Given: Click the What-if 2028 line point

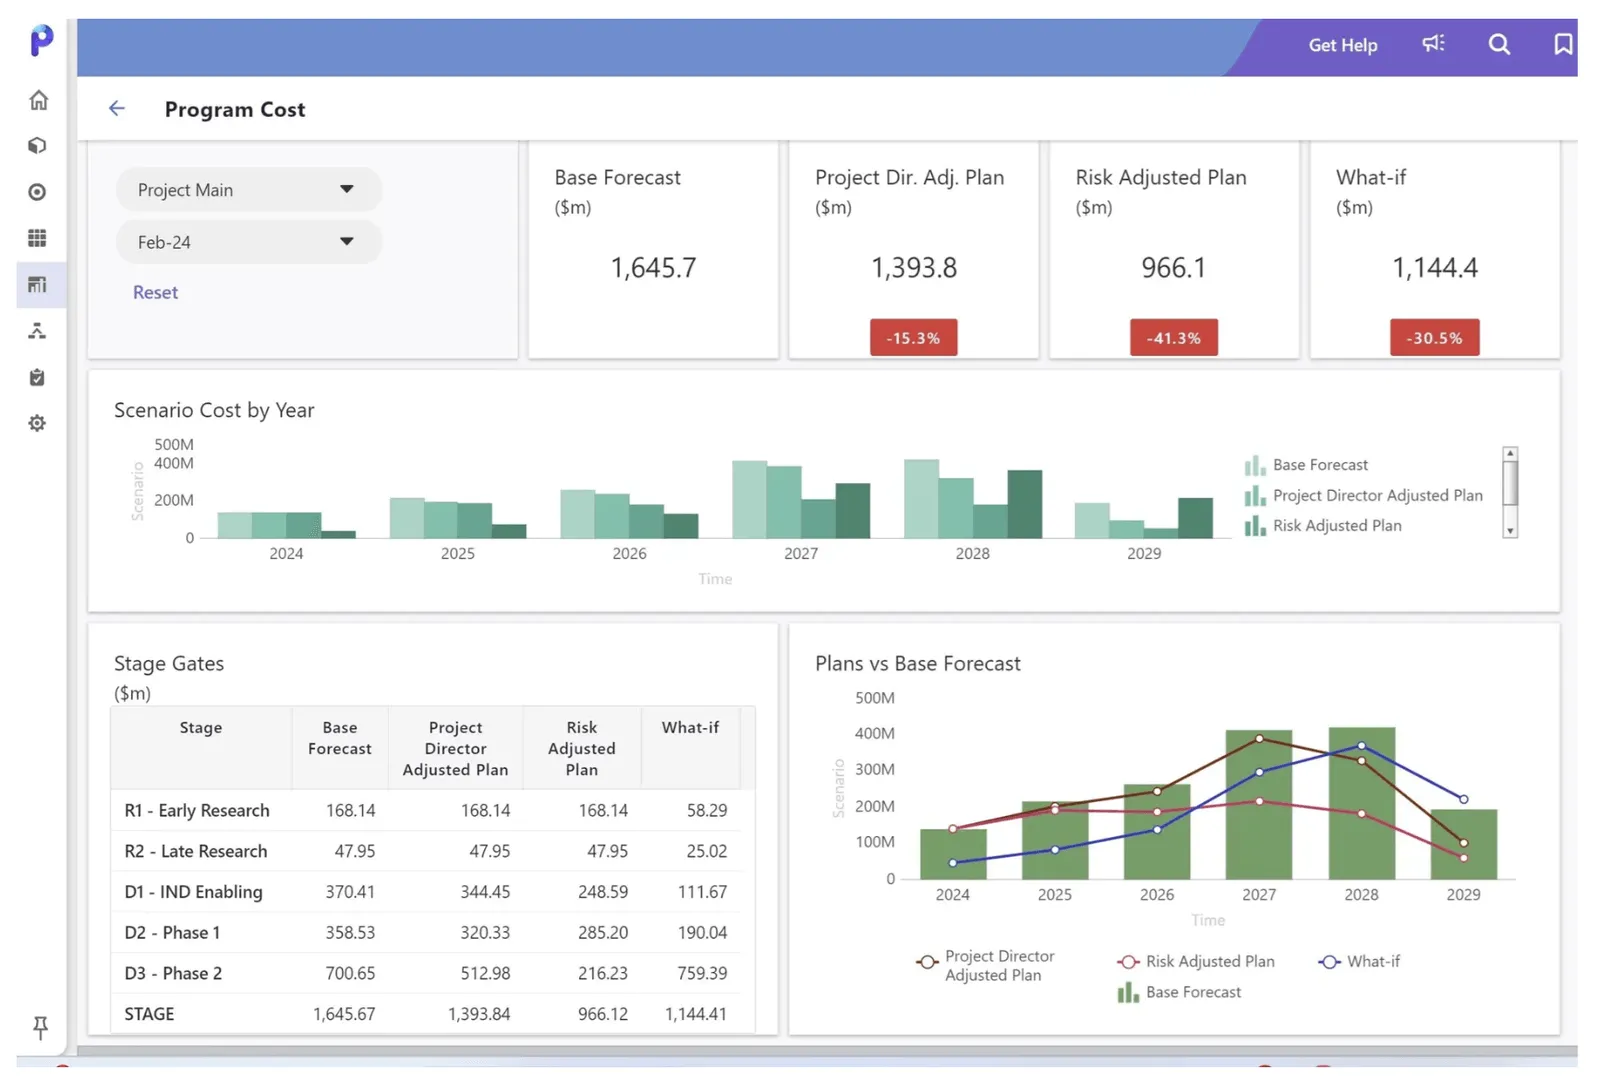Looking at the screenshot, I should [1361, 746].
